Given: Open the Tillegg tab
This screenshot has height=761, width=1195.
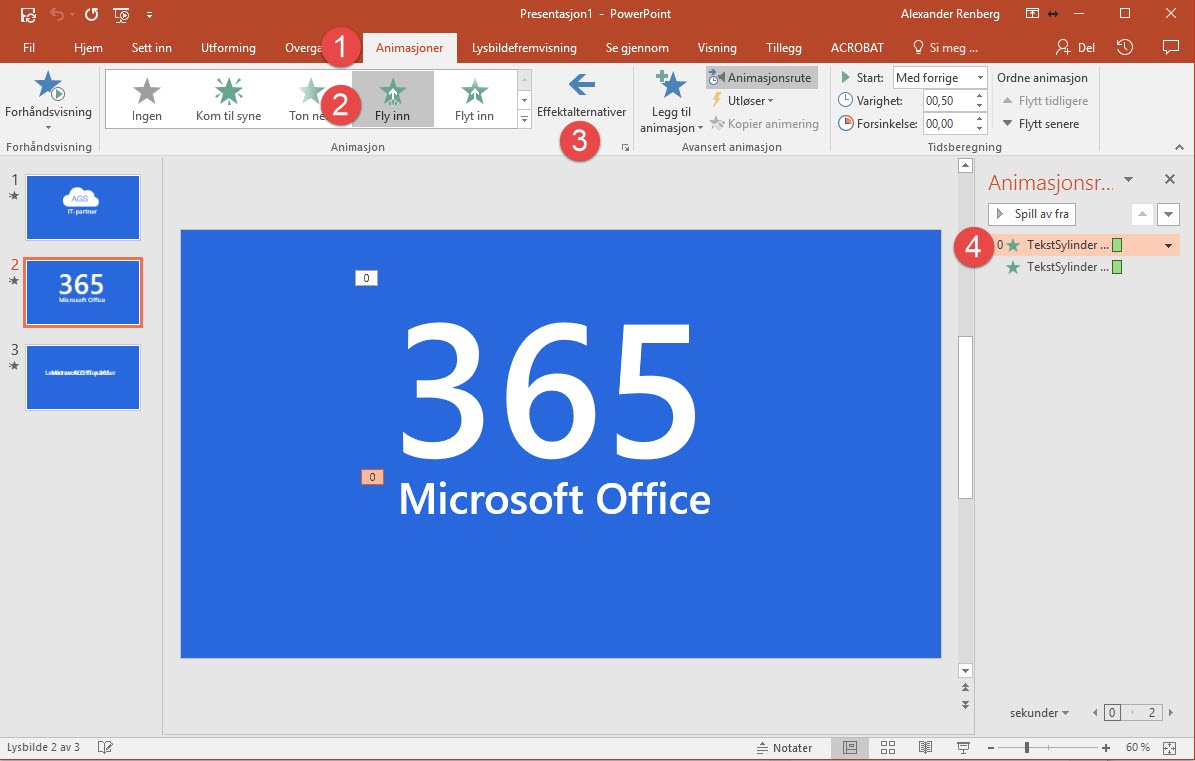Looking at the screenshot, I should [x=783, y=47].
